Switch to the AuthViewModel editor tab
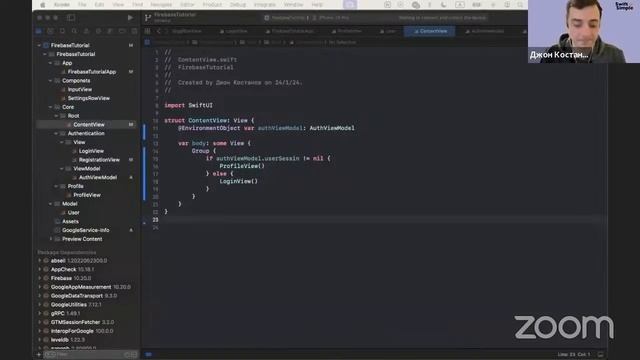This screenshot has height=360, width=640. click(485, 31)
